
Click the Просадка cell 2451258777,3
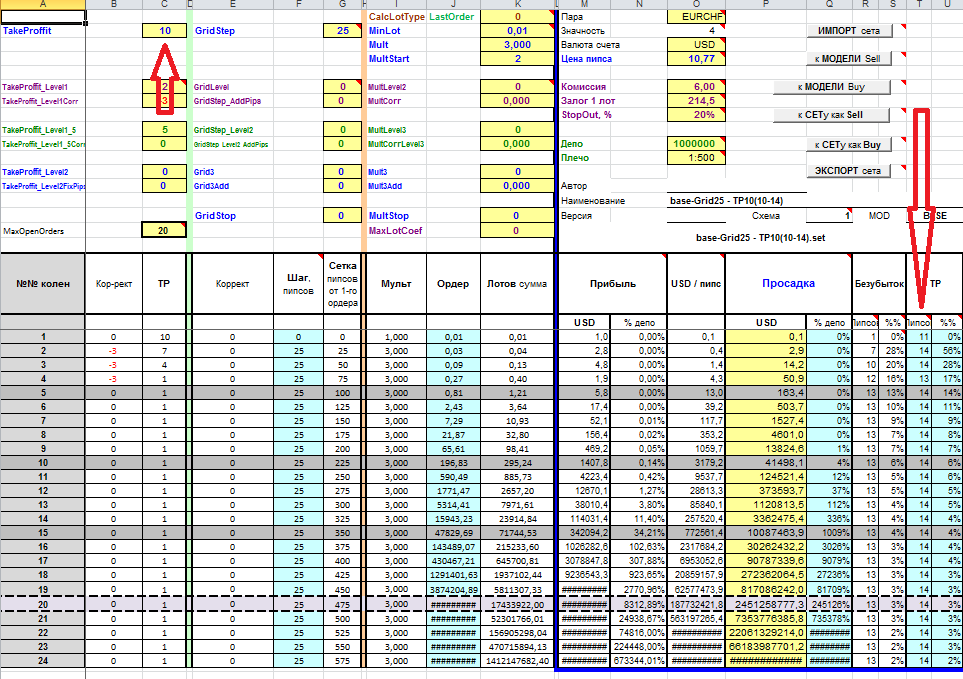point(766,605)
